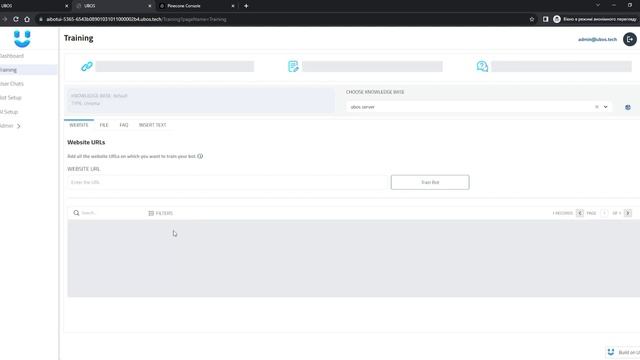Go to next page in table pagination
640x360 pixels.
[628, 213]
